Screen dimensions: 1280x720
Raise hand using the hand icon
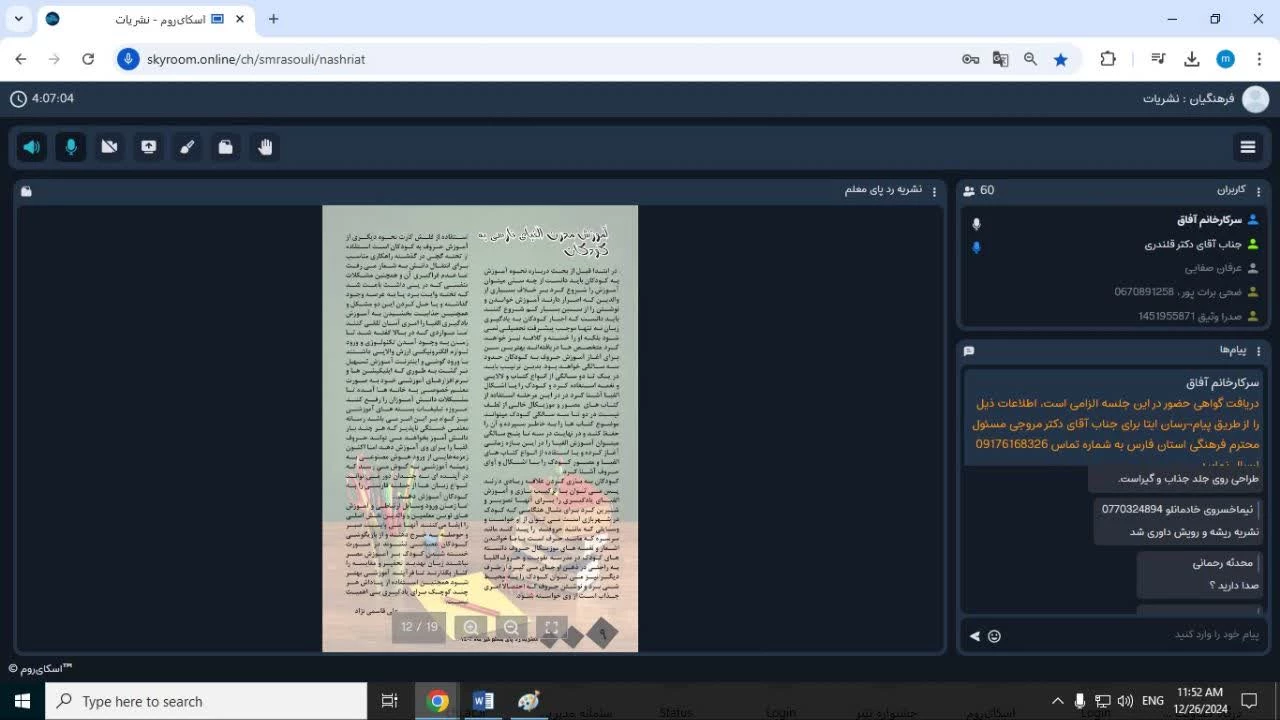click(265, 147)
